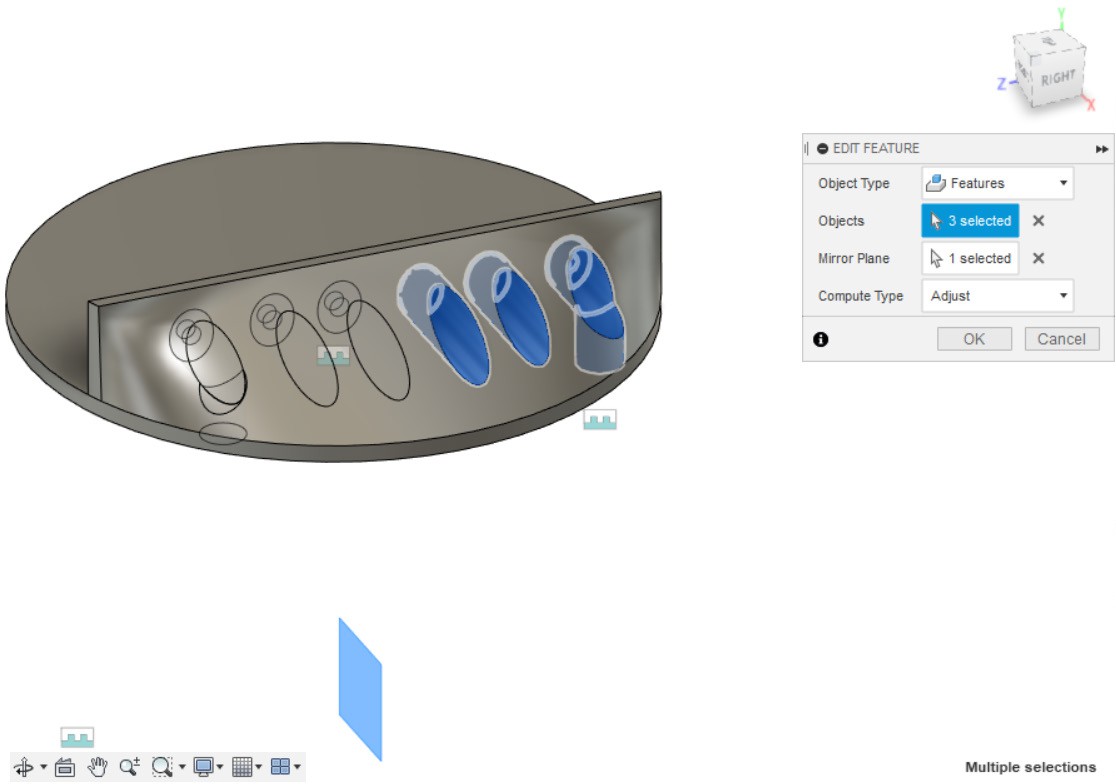1116x784 pixels.
Task: Click Cancel in the Edit Feature dialog
Action: point(1061,339)
